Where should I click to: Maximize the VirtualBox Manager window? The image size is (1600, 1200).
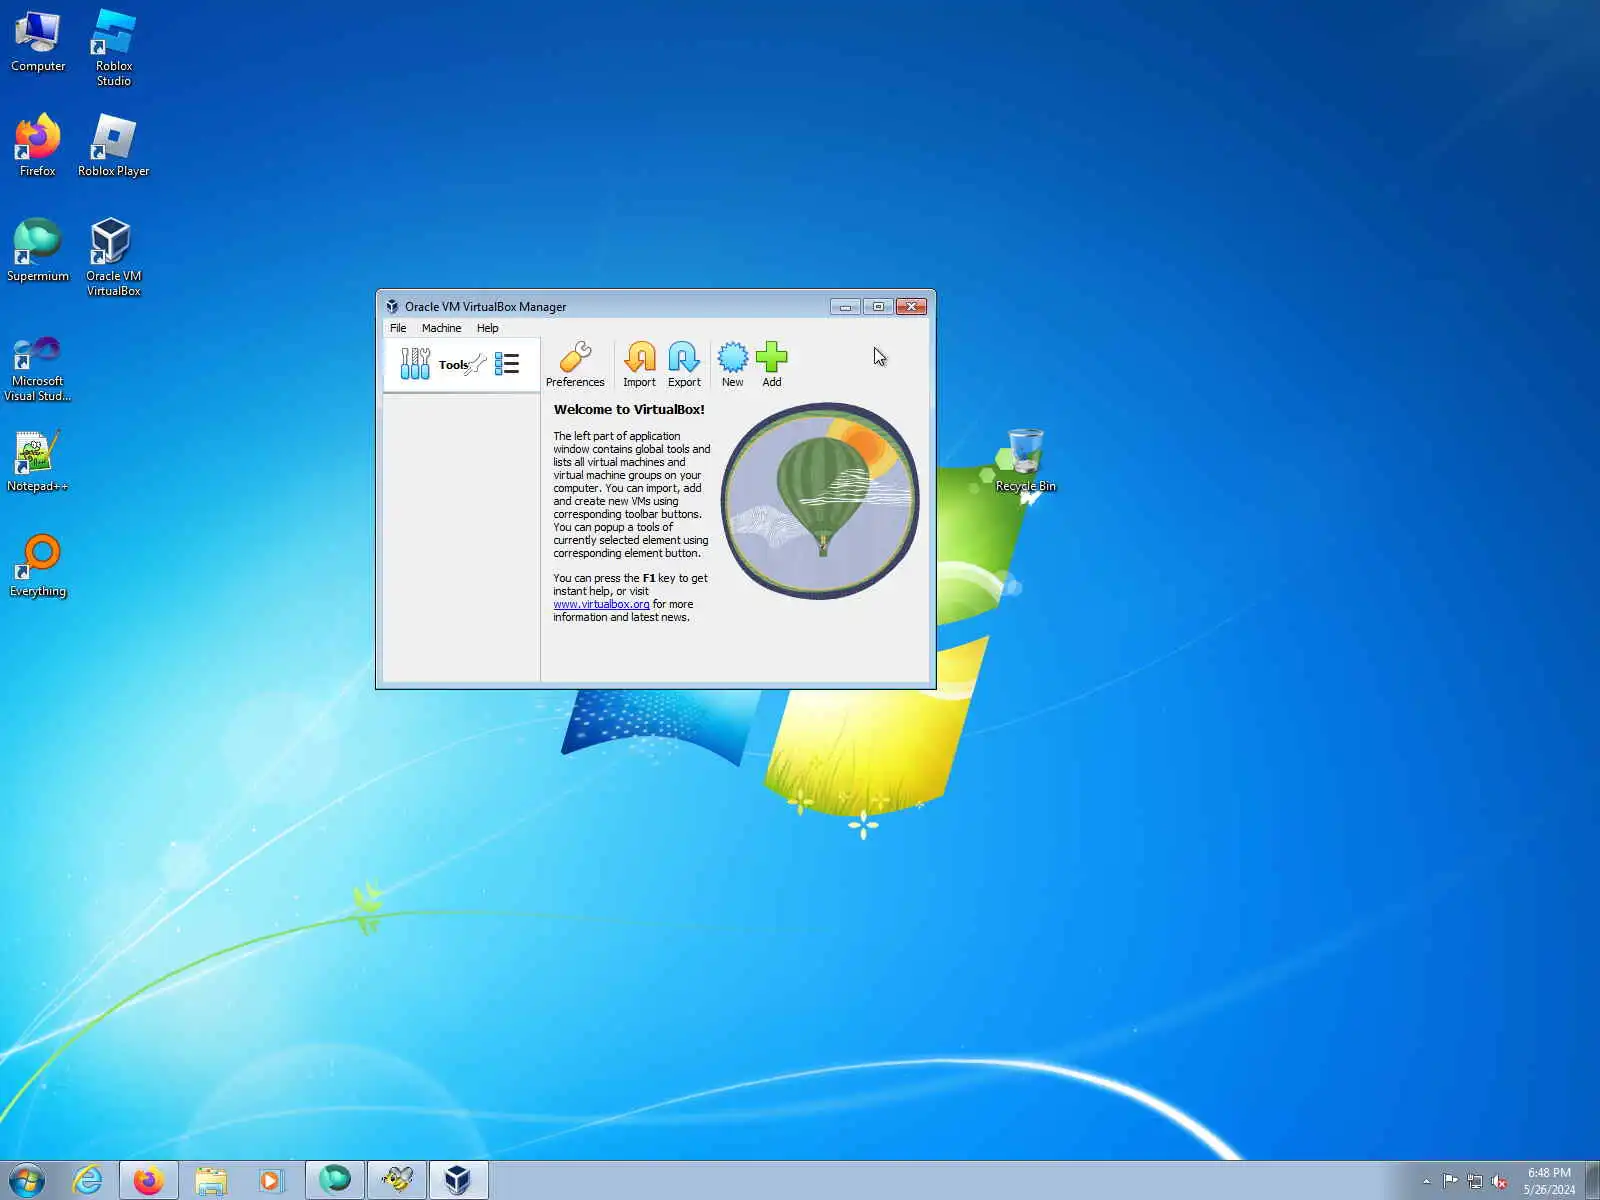pyautogui.click(x=878, y=307)
